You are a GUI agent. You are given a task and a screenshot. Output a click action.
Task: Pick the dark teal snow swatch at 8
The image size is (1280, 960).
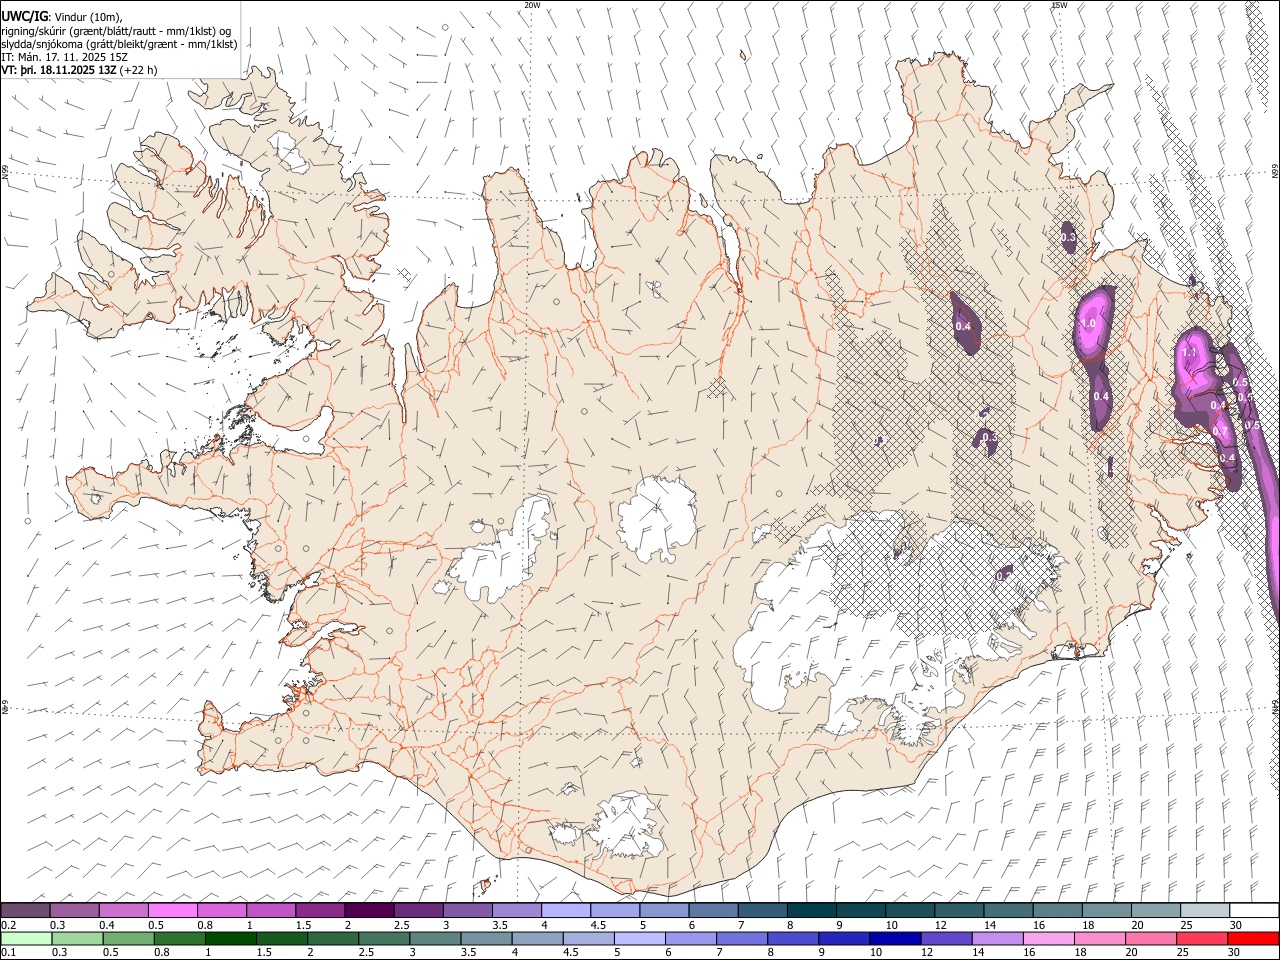811,910
